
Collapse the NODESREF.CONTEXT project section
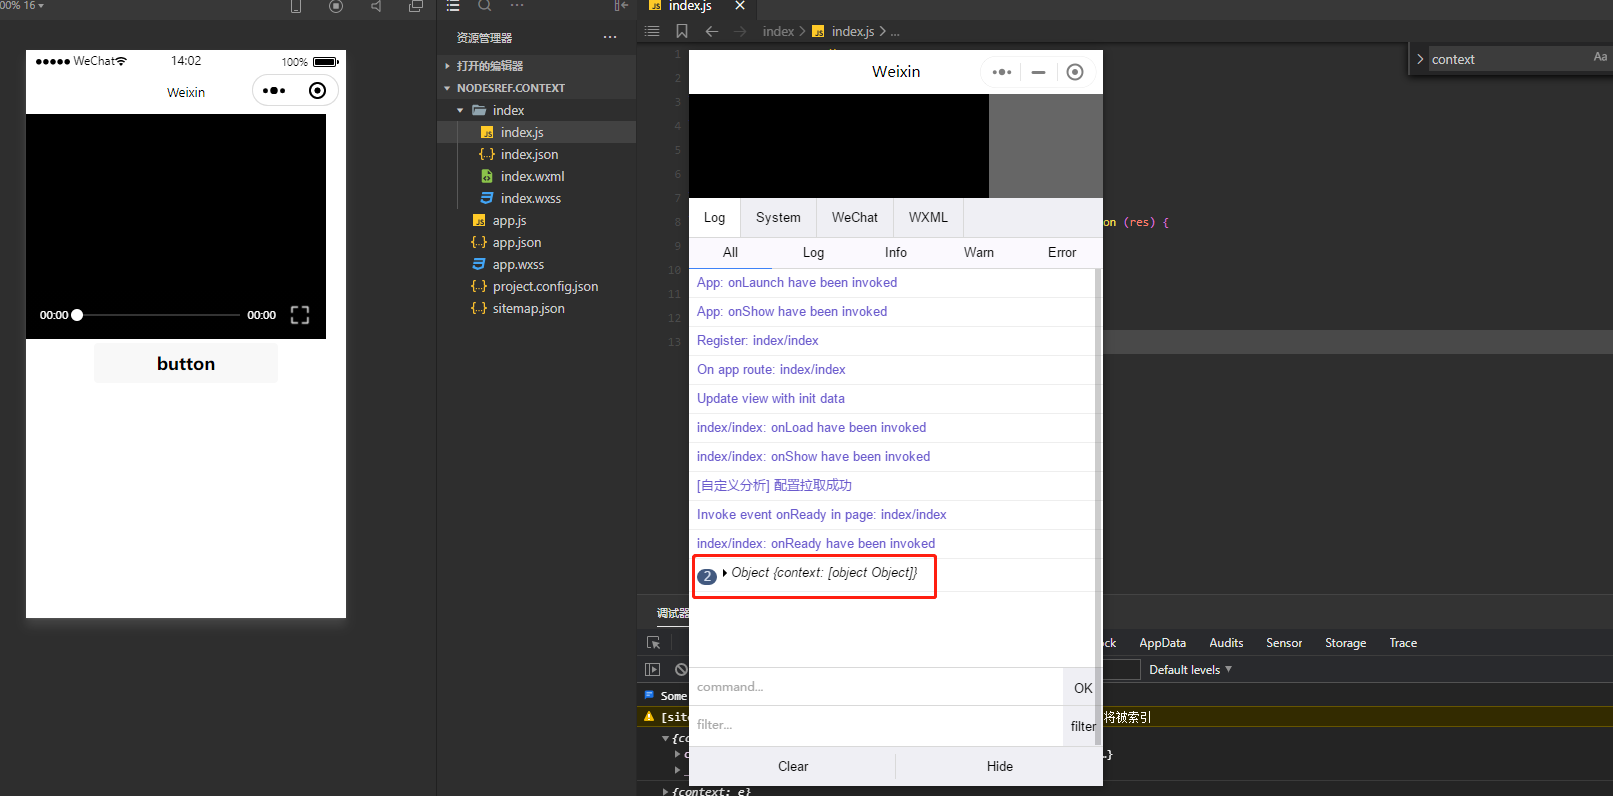click(510, 88)
